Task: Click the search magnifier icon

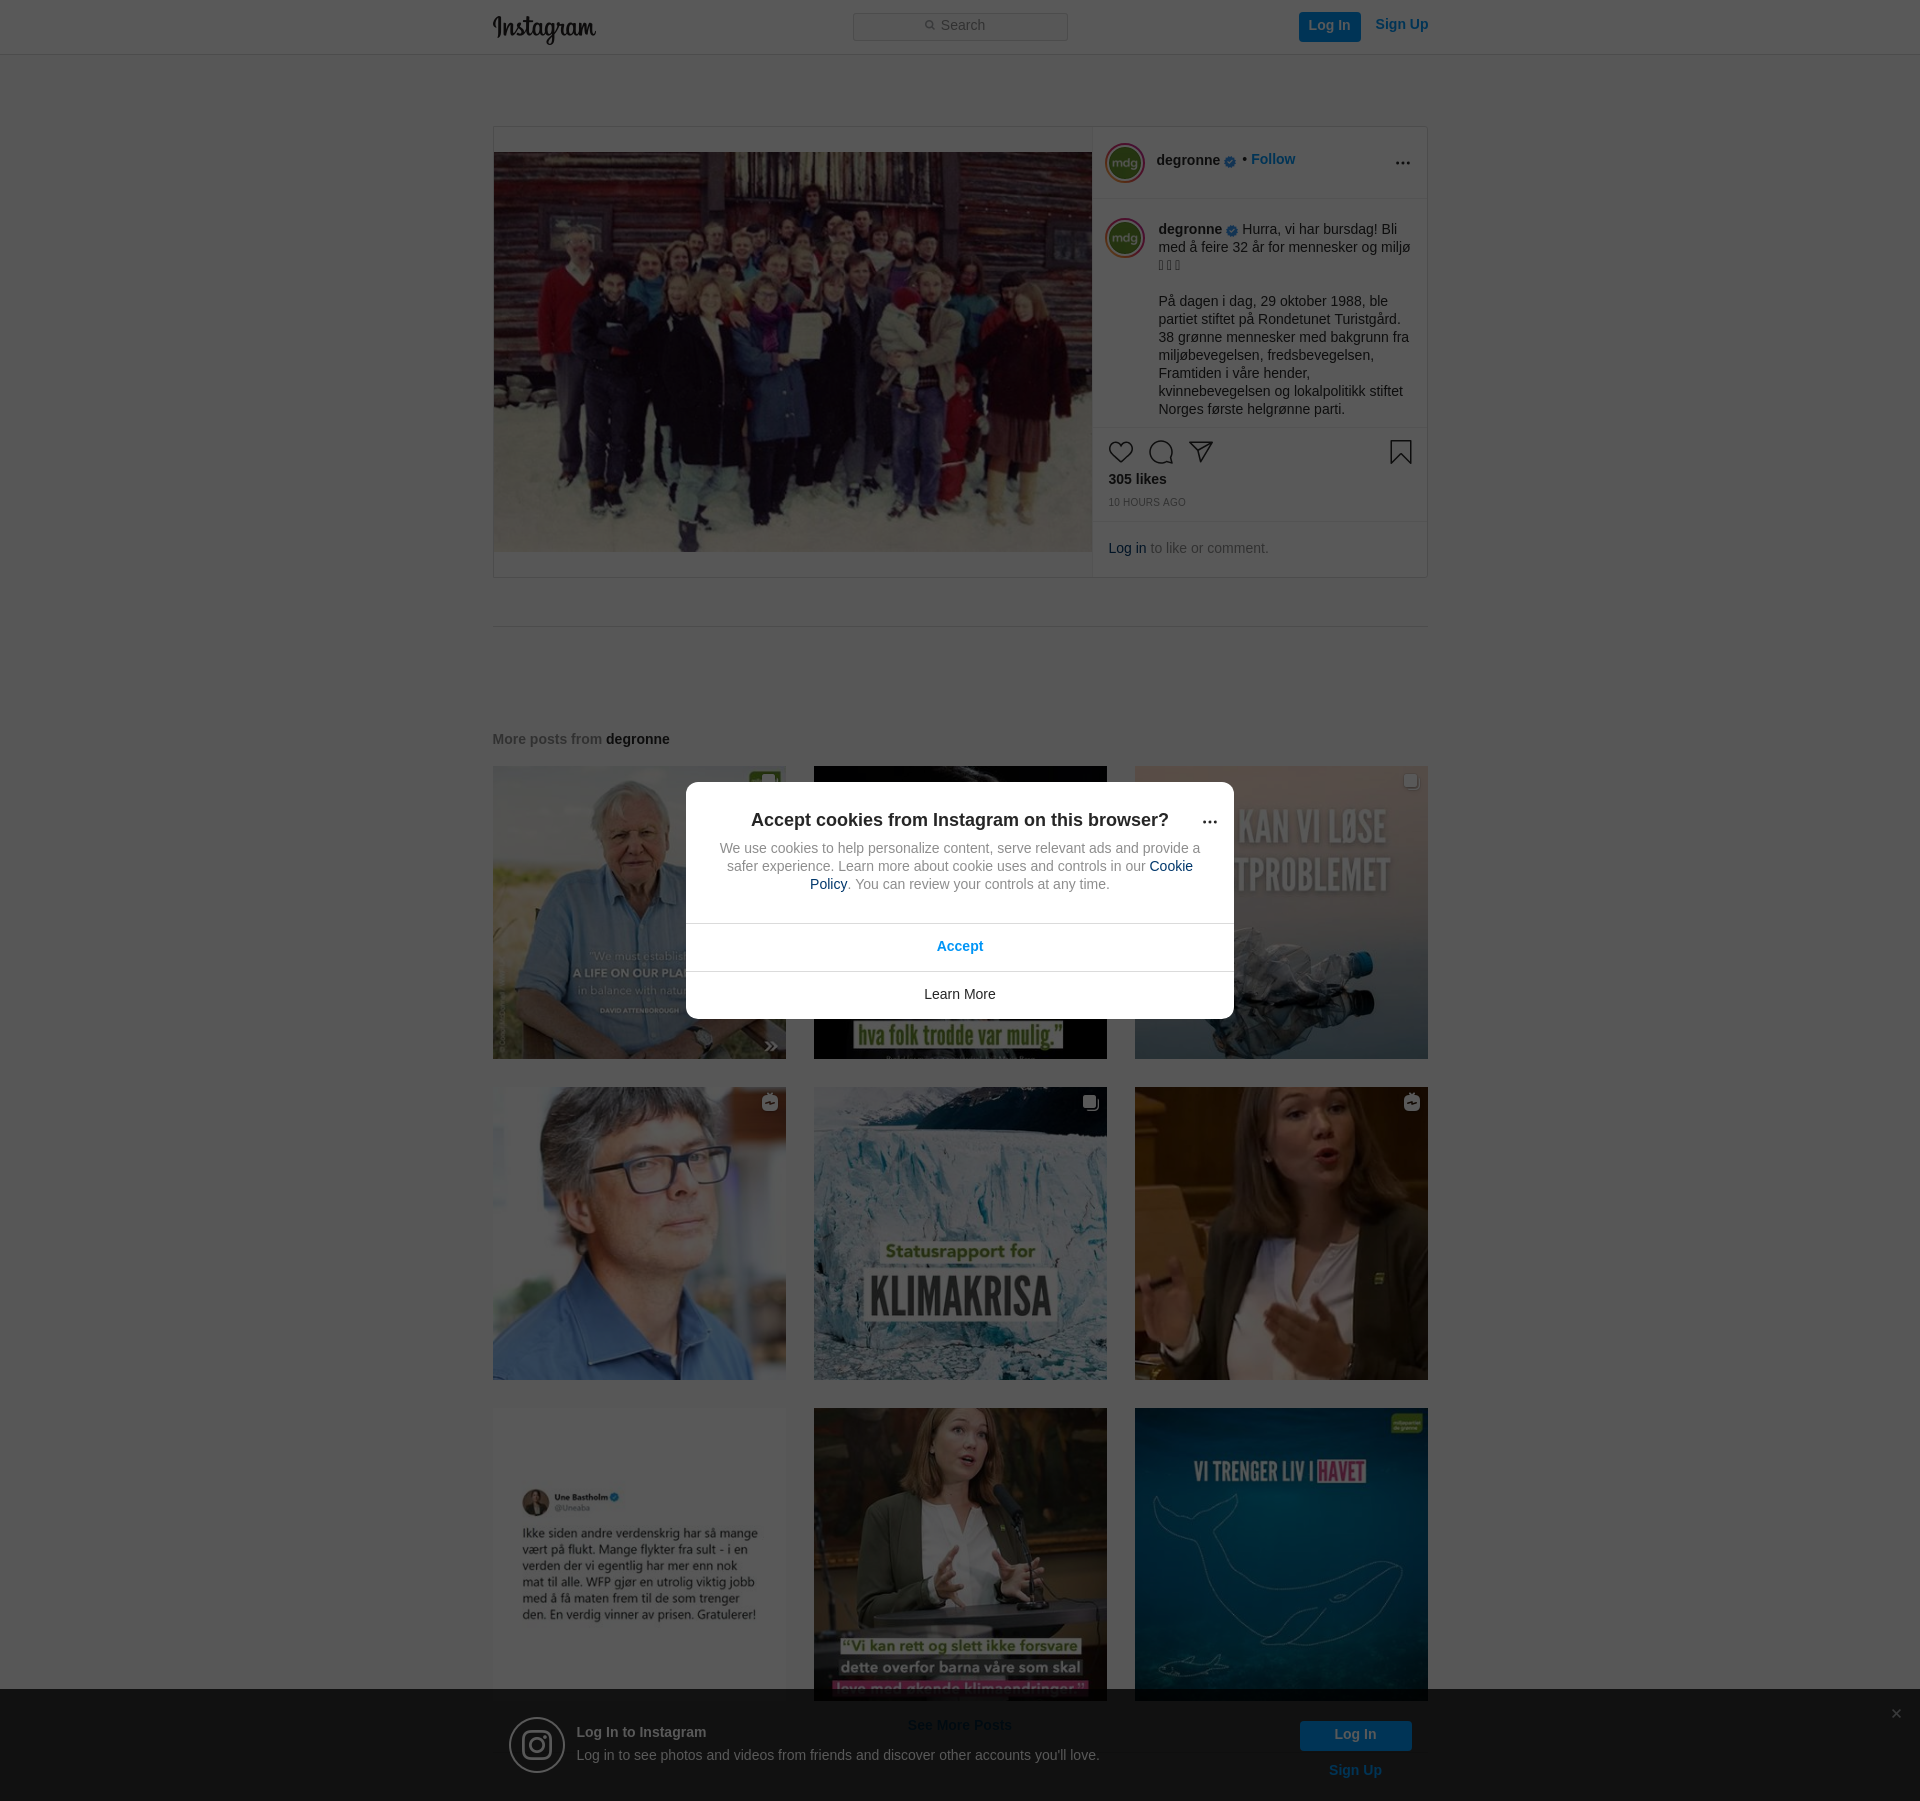Action: tap(930, 26)
